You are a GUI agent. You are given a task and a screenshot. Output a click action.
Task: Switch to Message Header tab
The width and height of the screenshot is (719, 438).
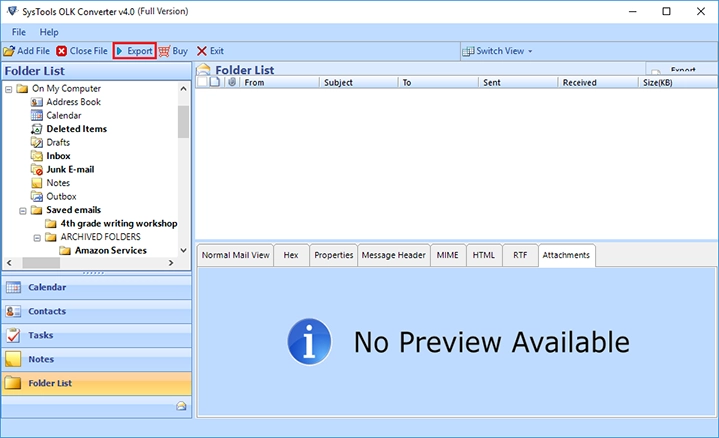click(x=393, y=255)
